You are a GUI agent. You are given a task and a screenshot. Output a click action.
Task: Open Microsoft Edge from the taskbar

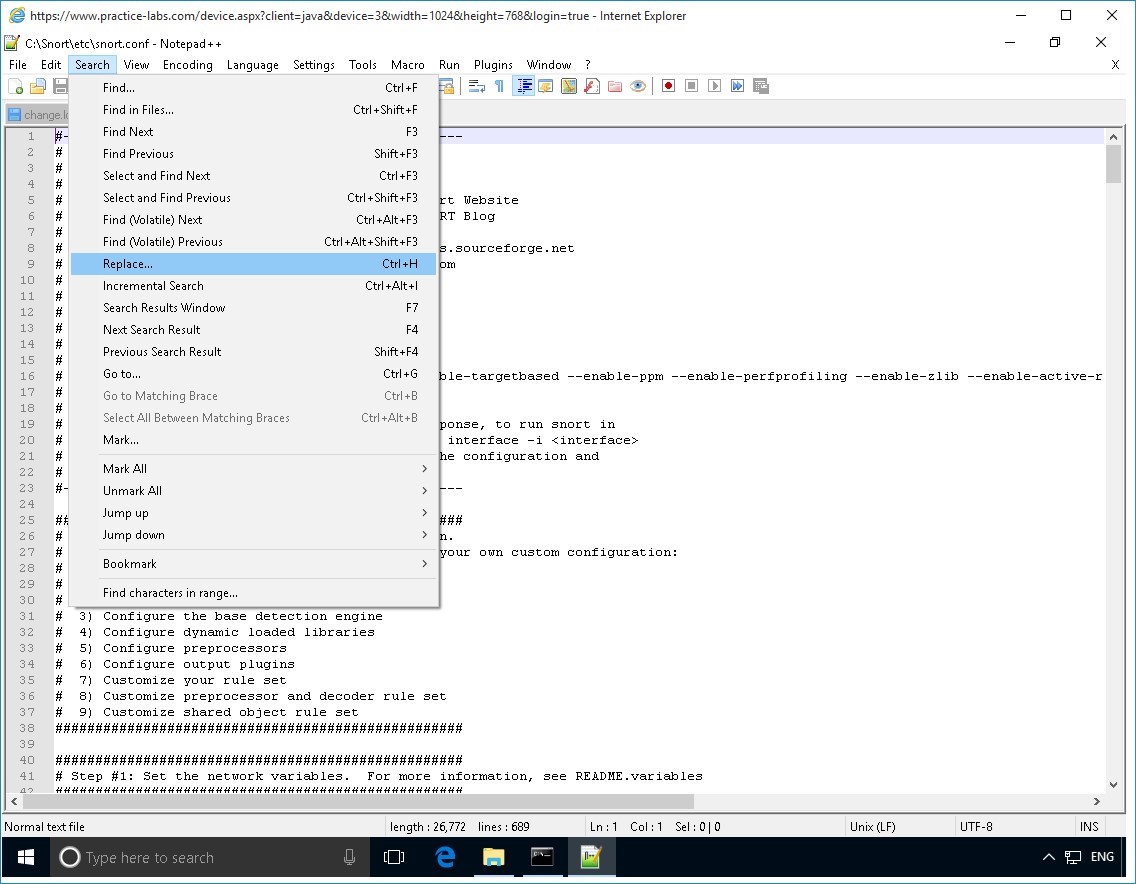point(445,857)
